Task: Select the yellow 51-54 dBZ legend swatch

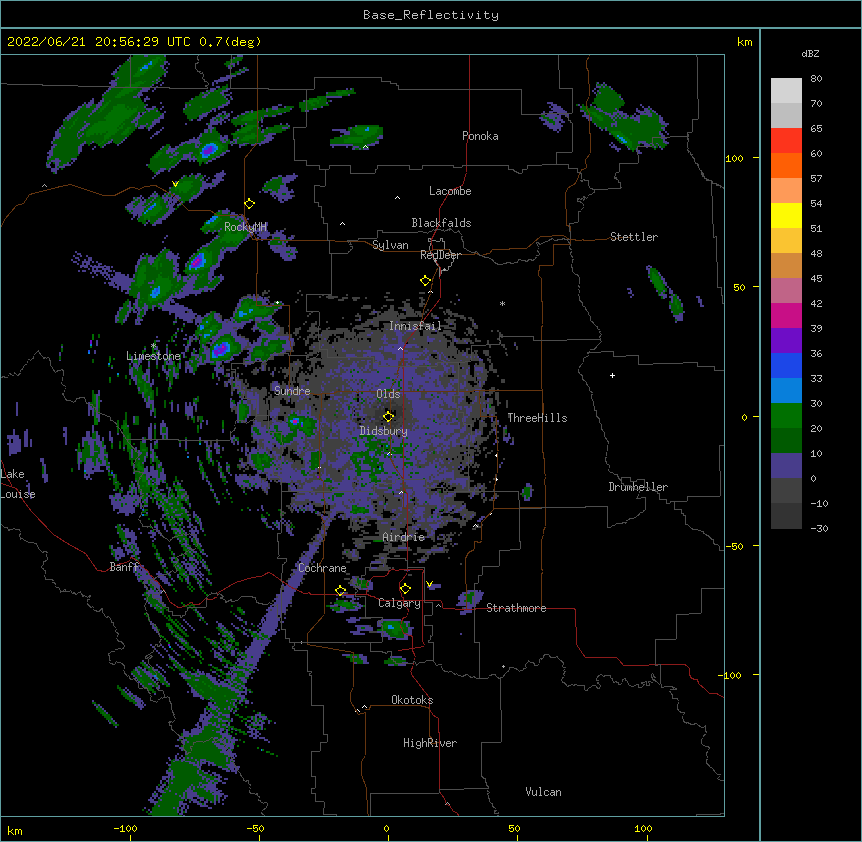Action: tap(786, 215)
